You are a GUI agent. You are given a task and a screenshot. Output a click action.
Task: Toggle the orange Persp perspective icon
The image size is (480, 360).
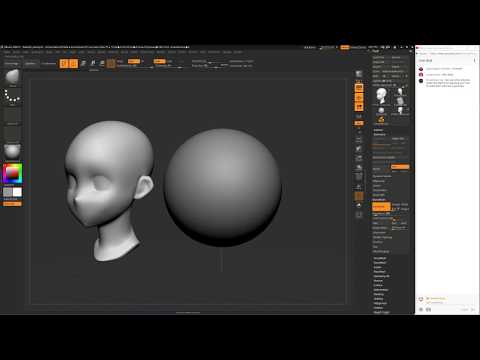pos(359,88)
